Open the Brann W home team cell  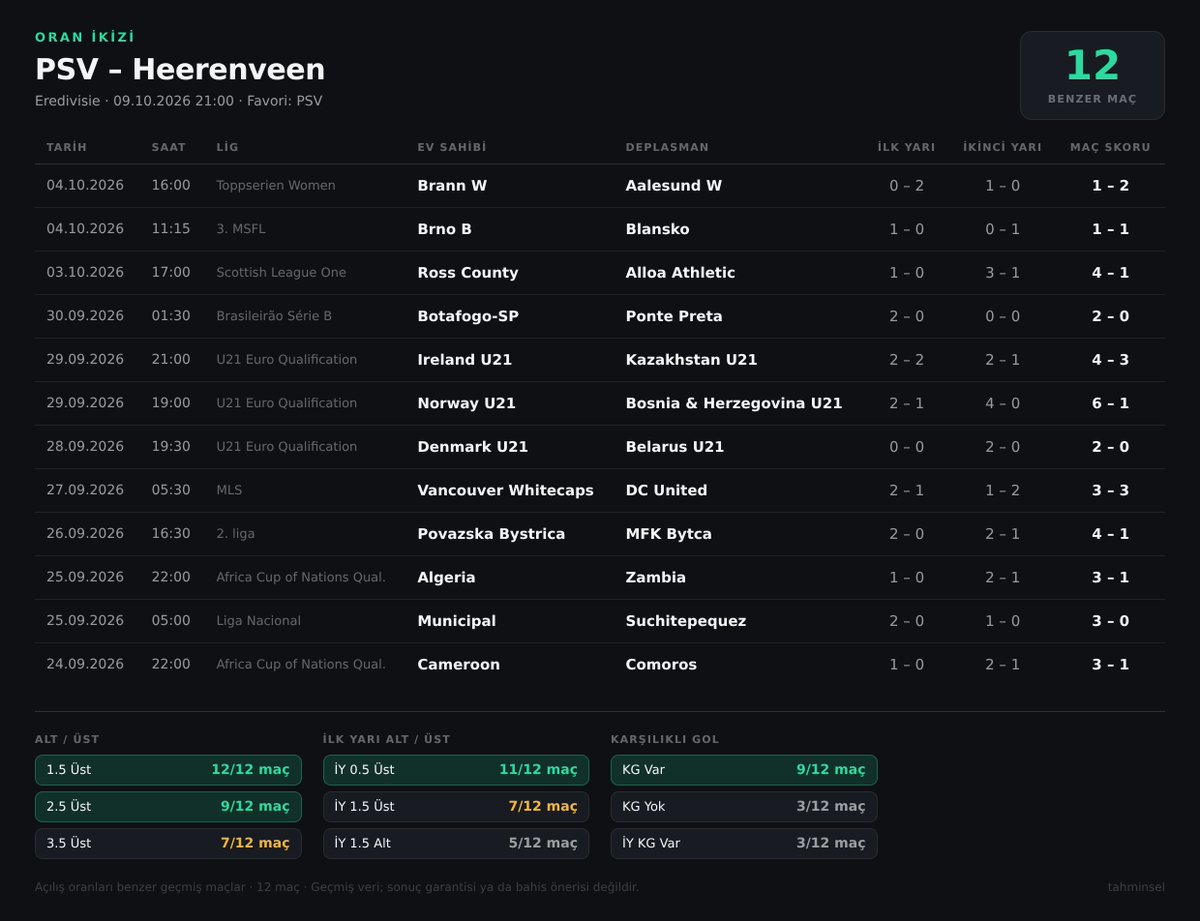click(452, 186)
